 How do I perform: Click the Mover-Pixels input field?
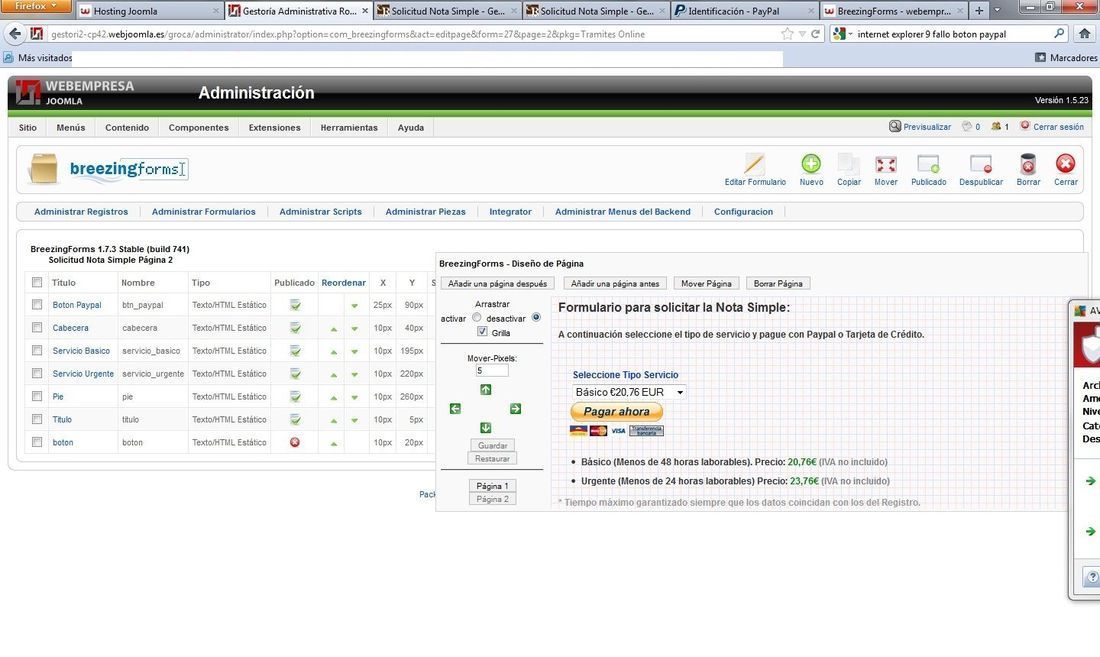pos(492,370)
